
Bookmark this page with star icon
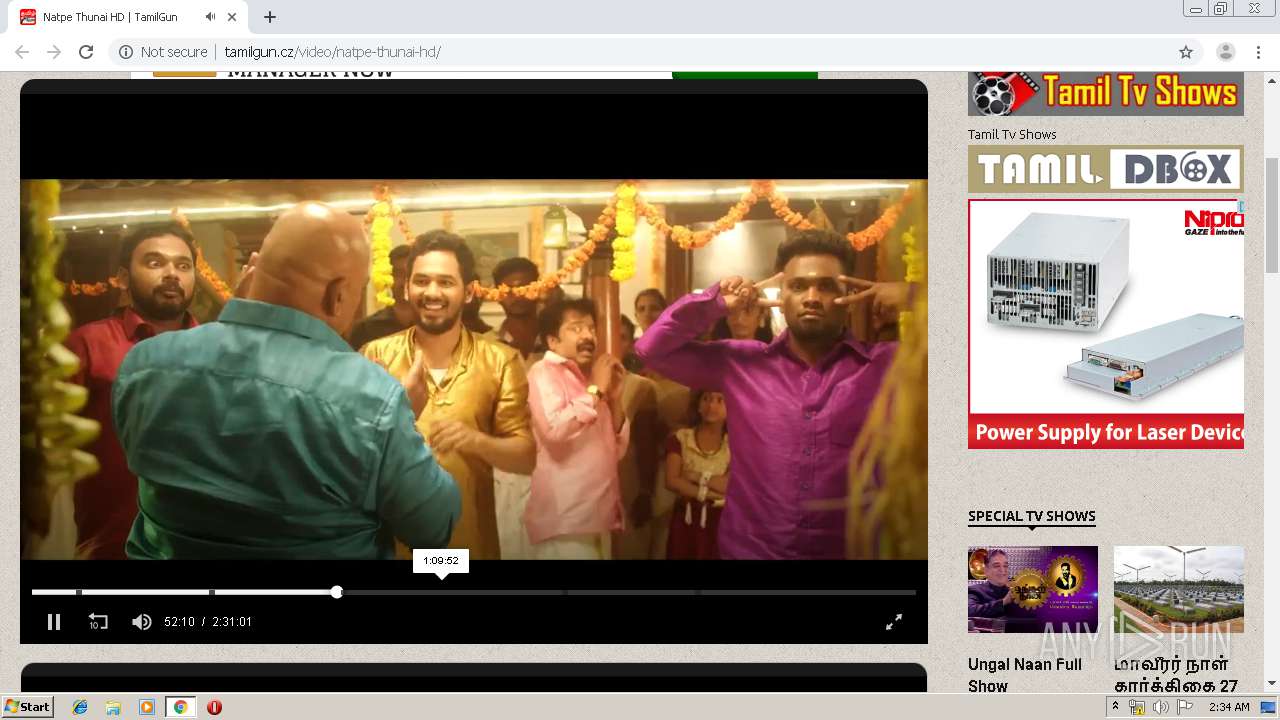[x=1186, y=52]
